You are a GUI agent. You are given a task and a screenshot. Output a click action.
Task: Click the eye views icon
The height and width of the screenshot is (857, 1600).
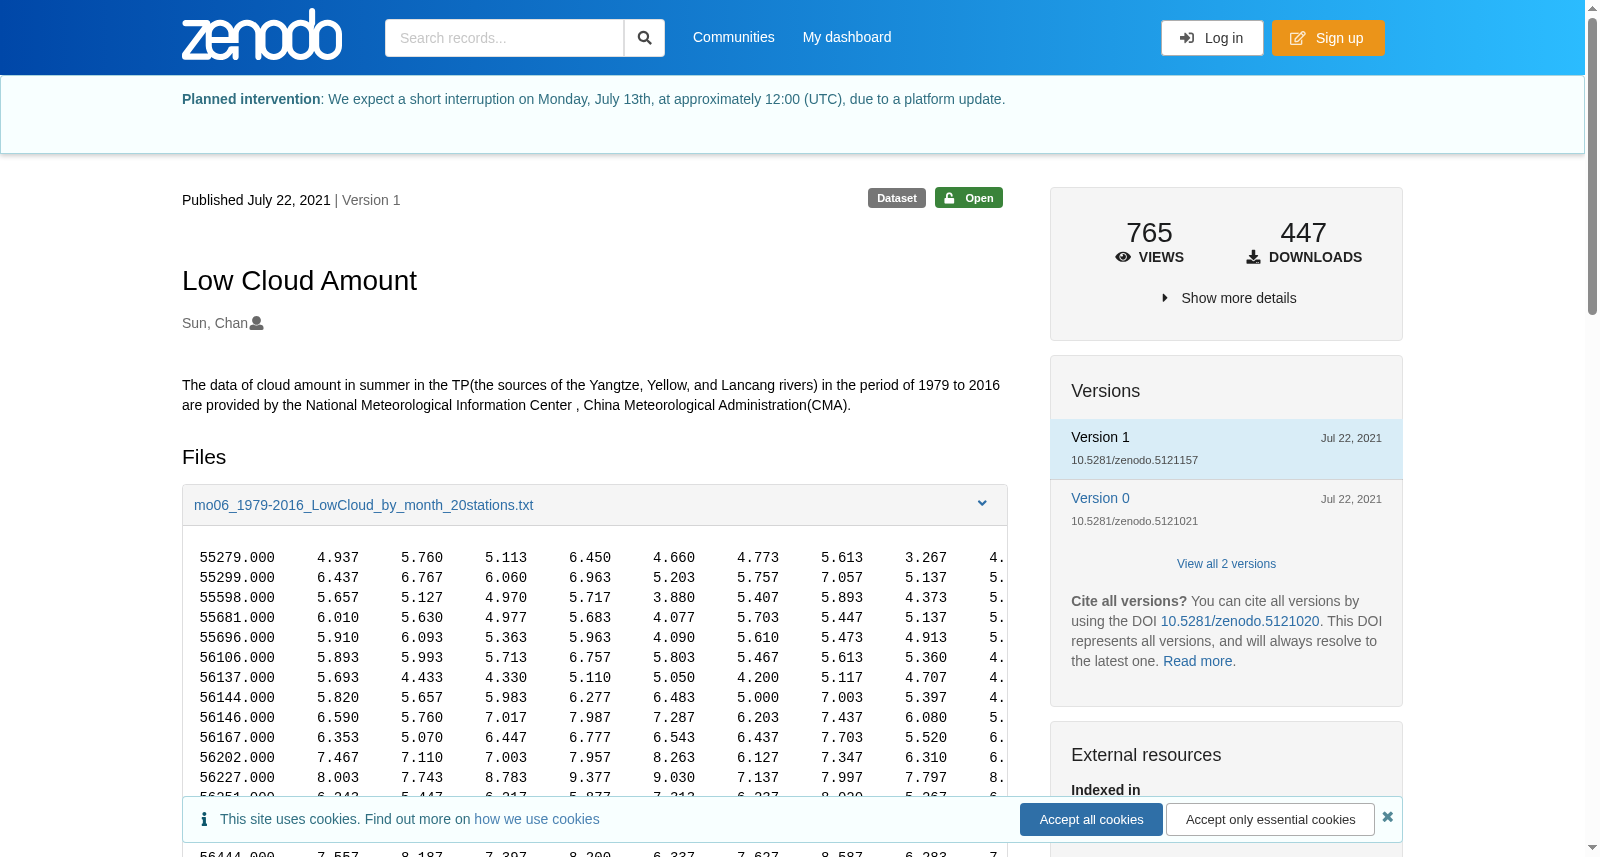click(x=1123, y=257)
